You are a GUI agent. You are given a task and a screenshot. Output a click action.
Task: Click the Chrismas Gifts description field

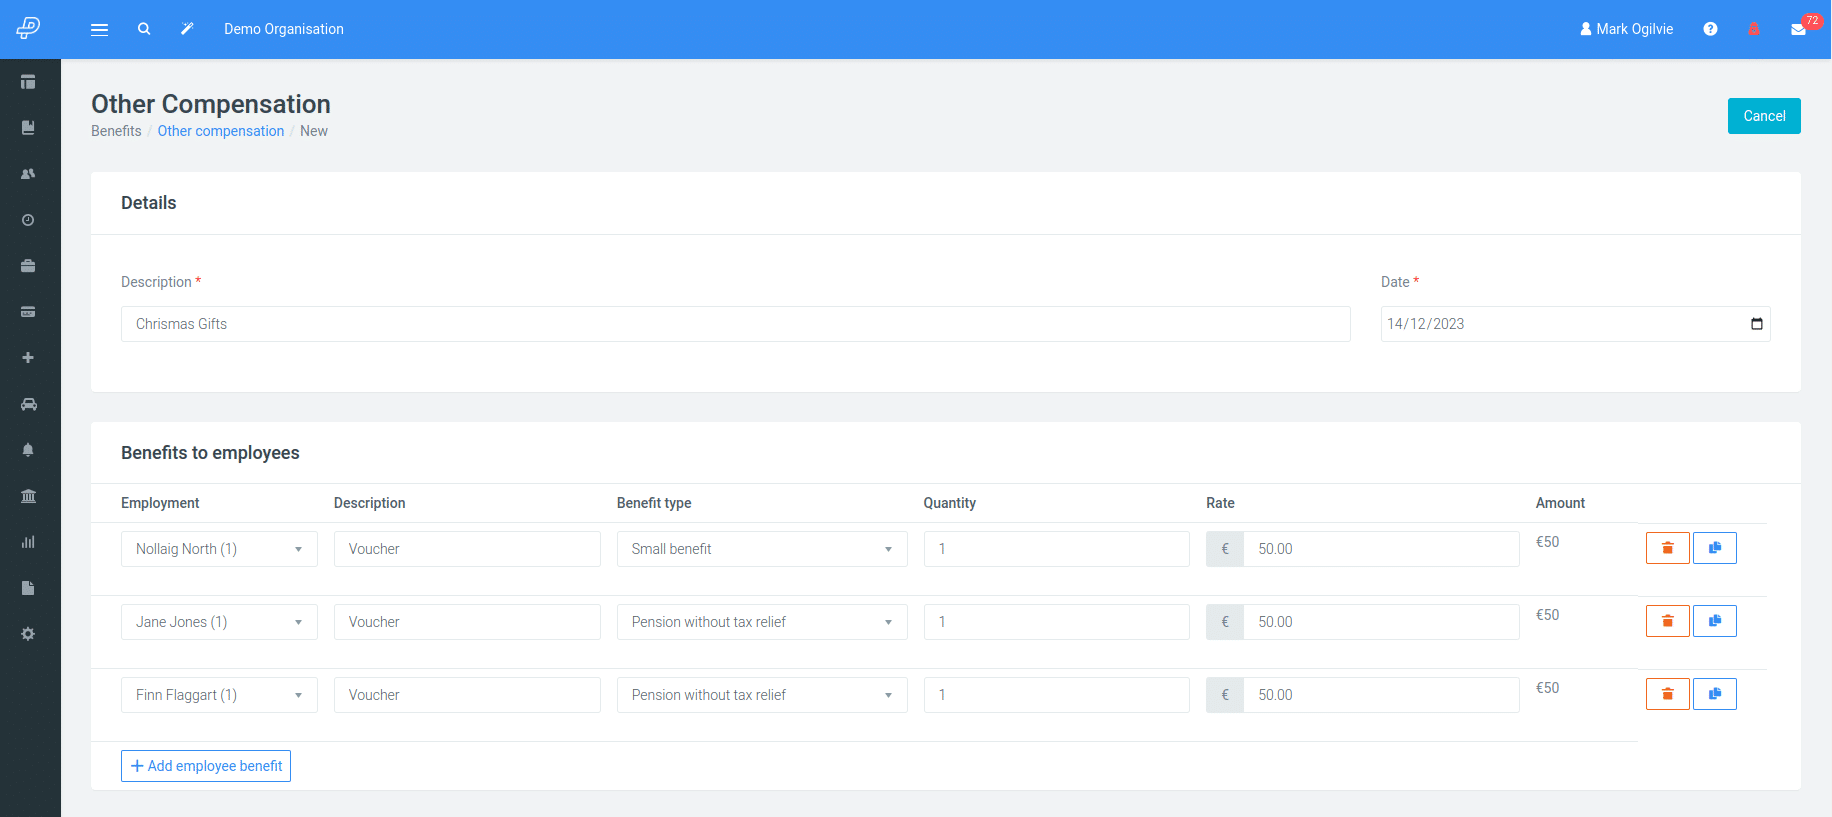tap(735, 324)
